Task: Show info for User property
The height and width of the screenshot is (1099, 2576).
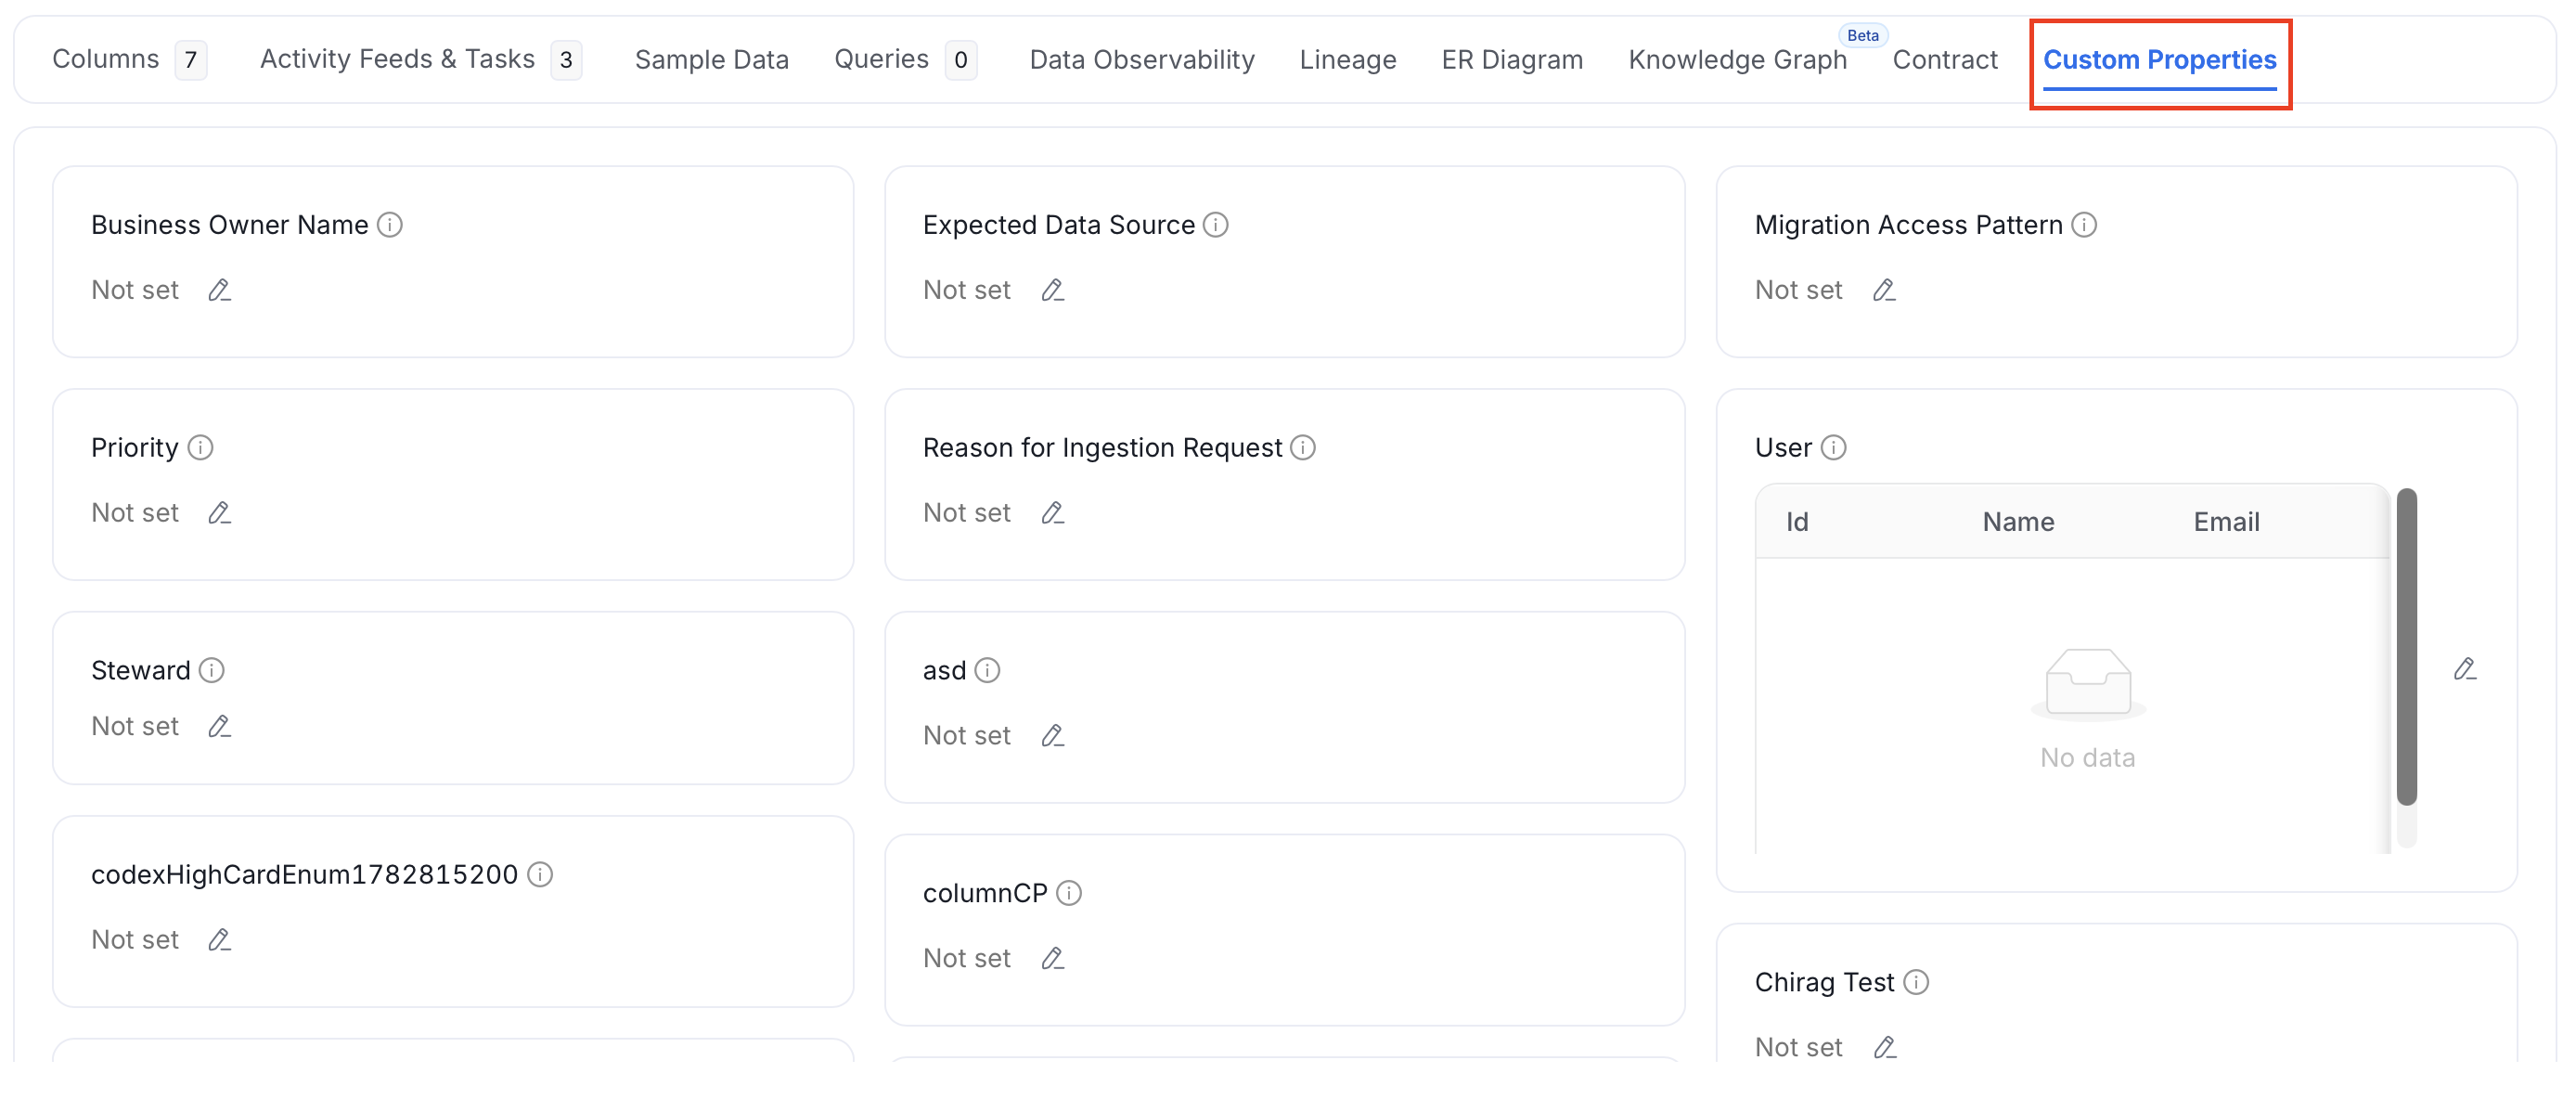Action: (1833, 448)
